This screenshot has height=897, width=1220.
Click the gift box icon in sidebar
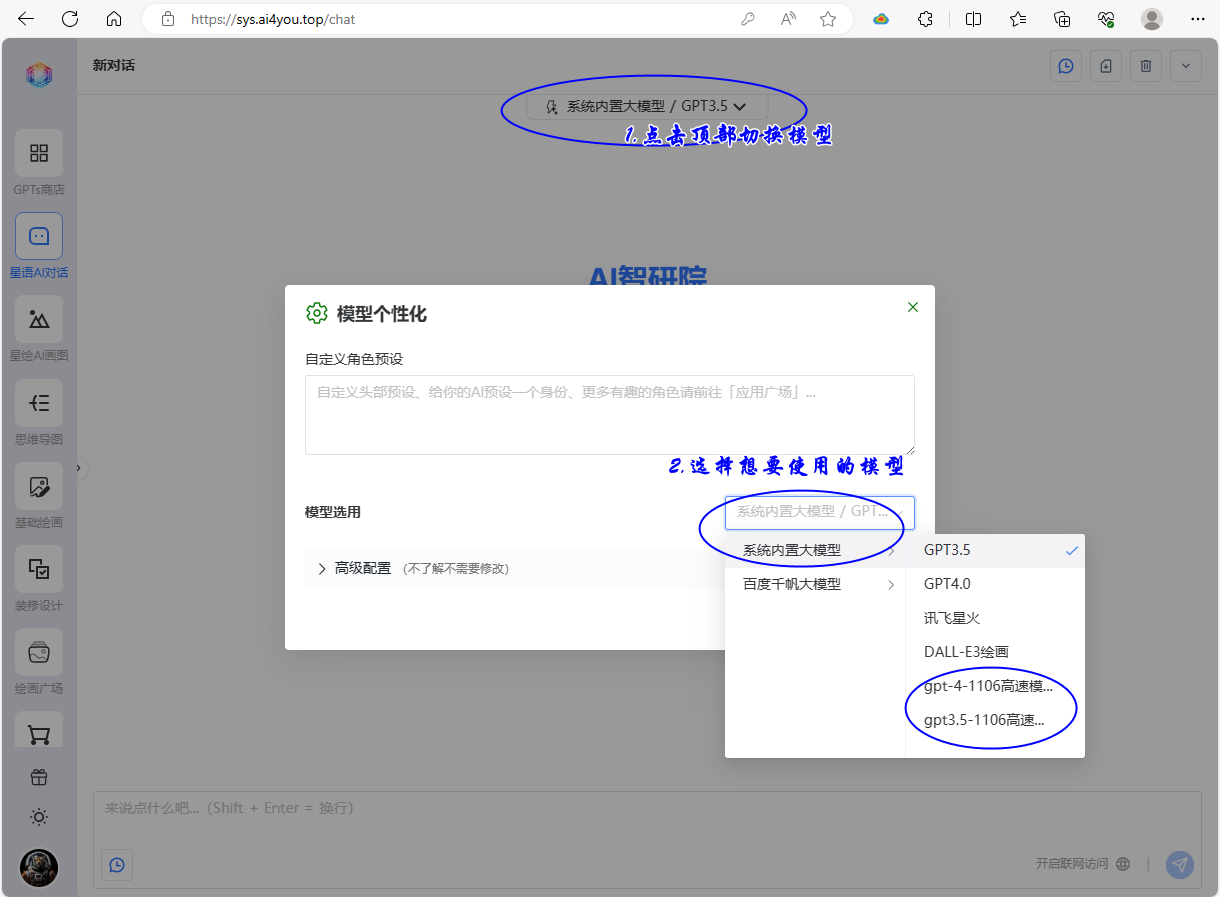pos(39,777)
